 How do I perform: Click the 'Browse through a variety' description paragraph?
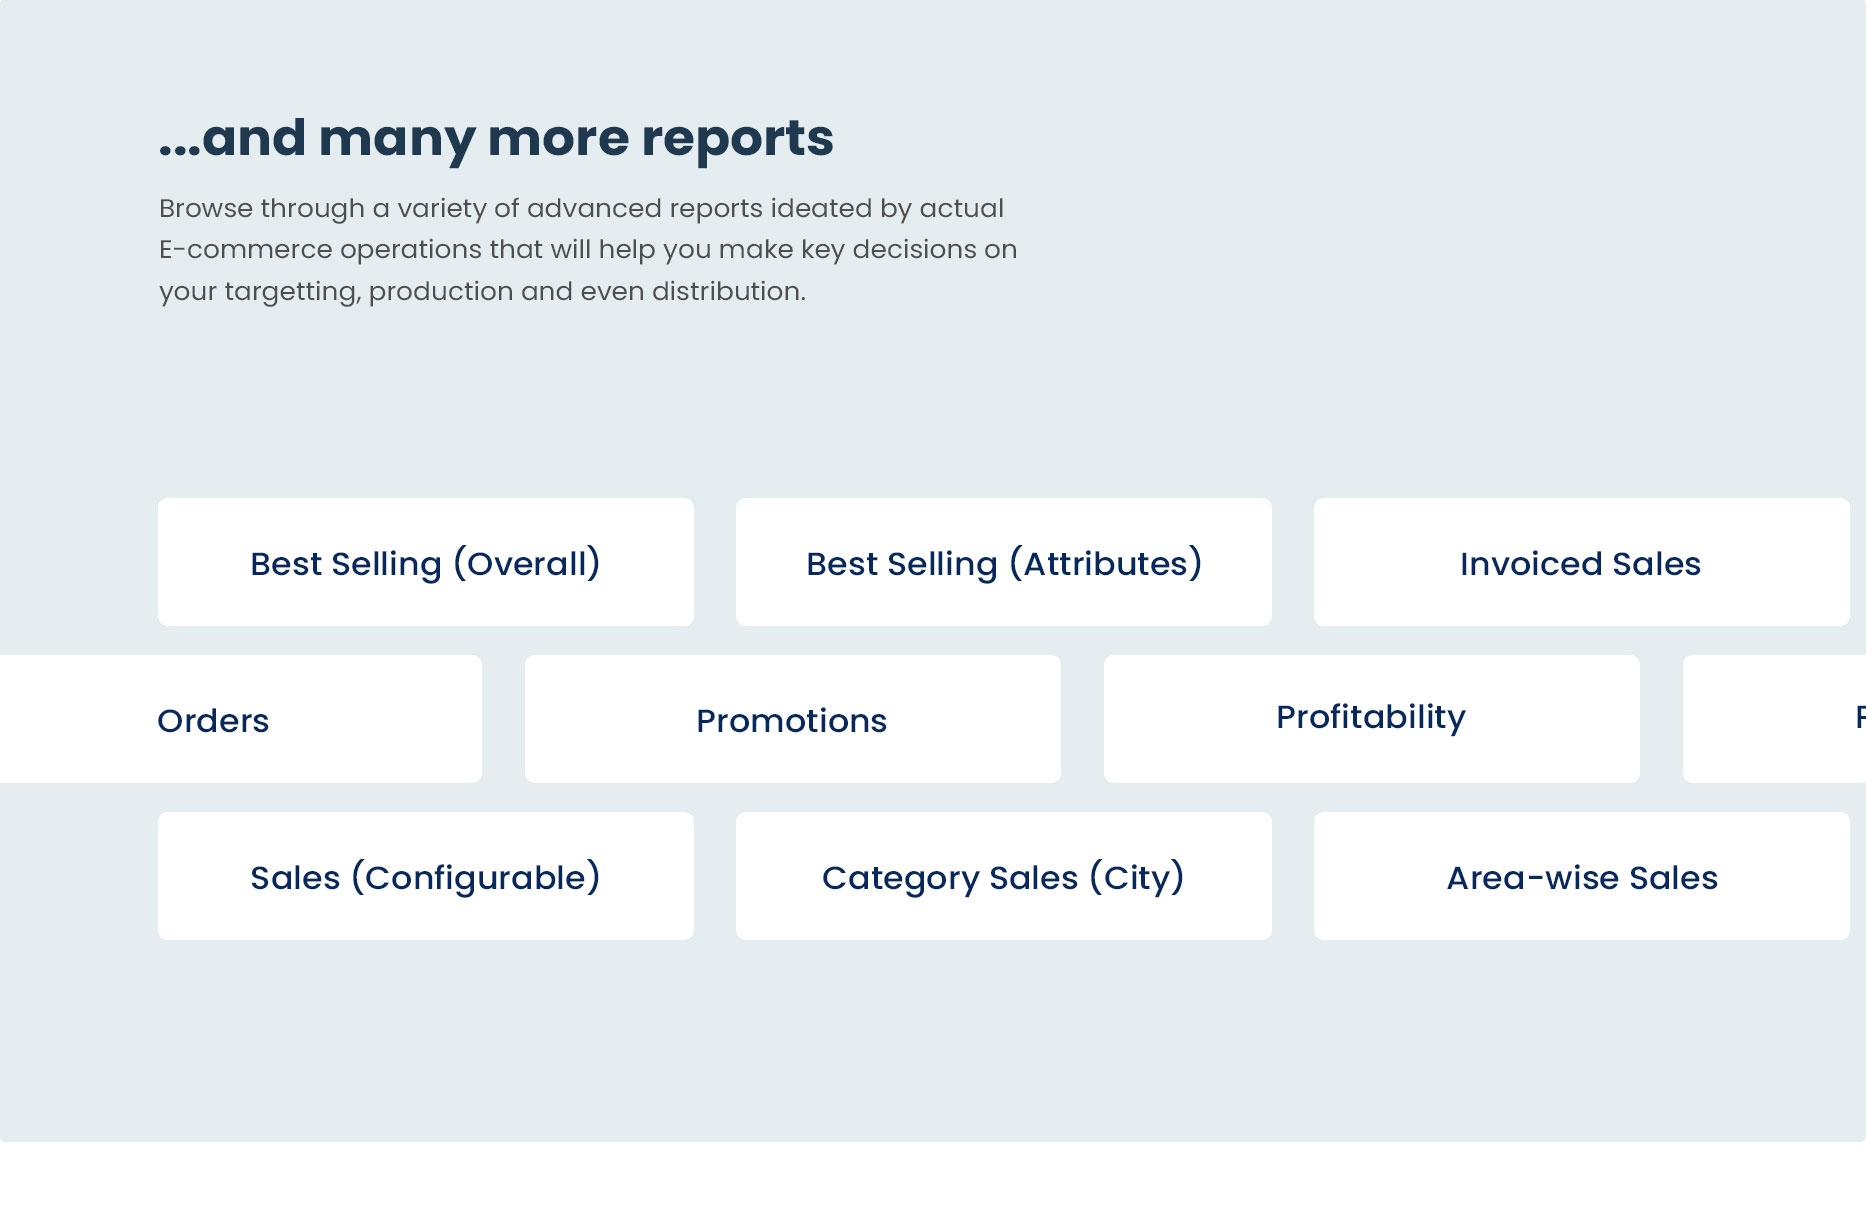point(587,250)
